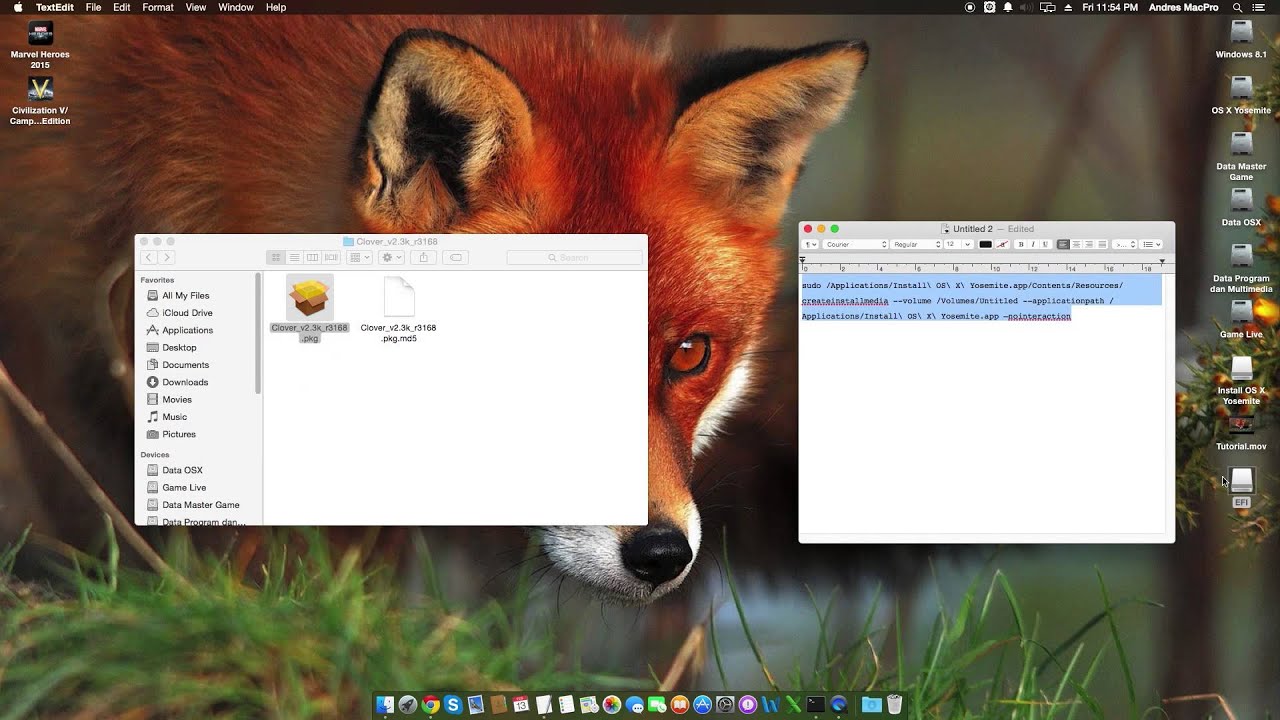Open the Apple menu
Image resolution: width=1280 pixels, height=720 pixels.
(17, 7)
